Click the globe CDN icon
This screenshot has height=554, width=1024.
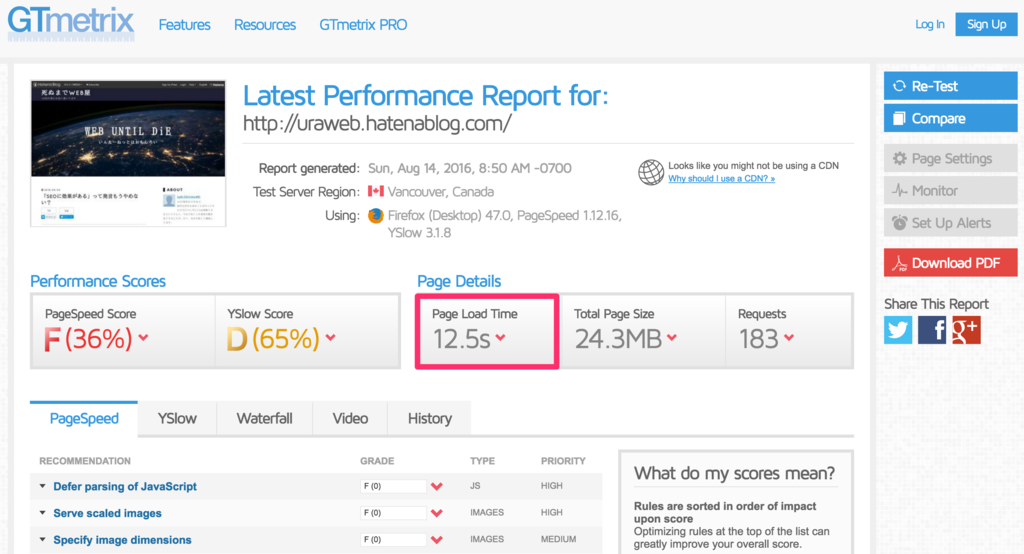point(650,172)
